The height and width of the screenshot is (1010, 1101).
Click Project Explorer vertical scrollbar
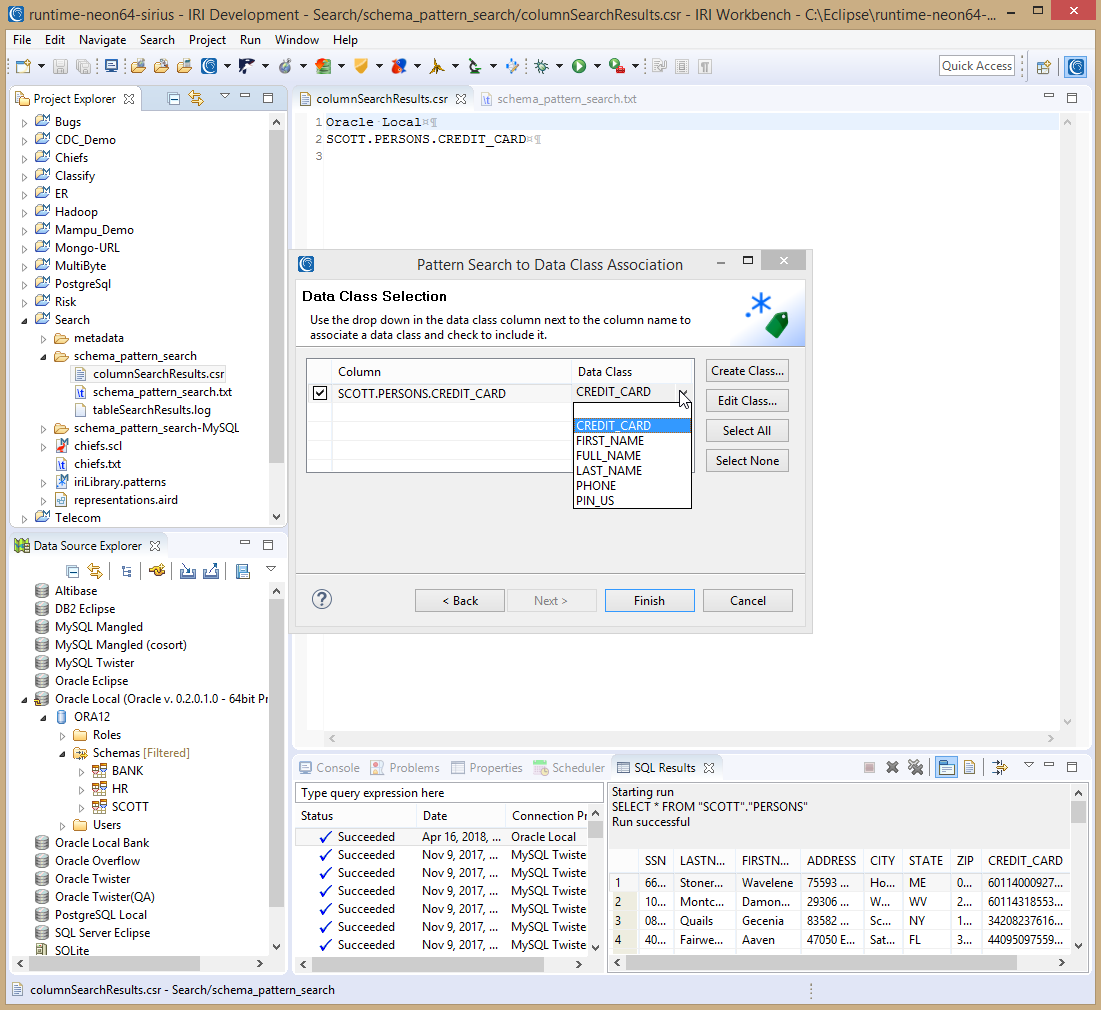point(277,295)
